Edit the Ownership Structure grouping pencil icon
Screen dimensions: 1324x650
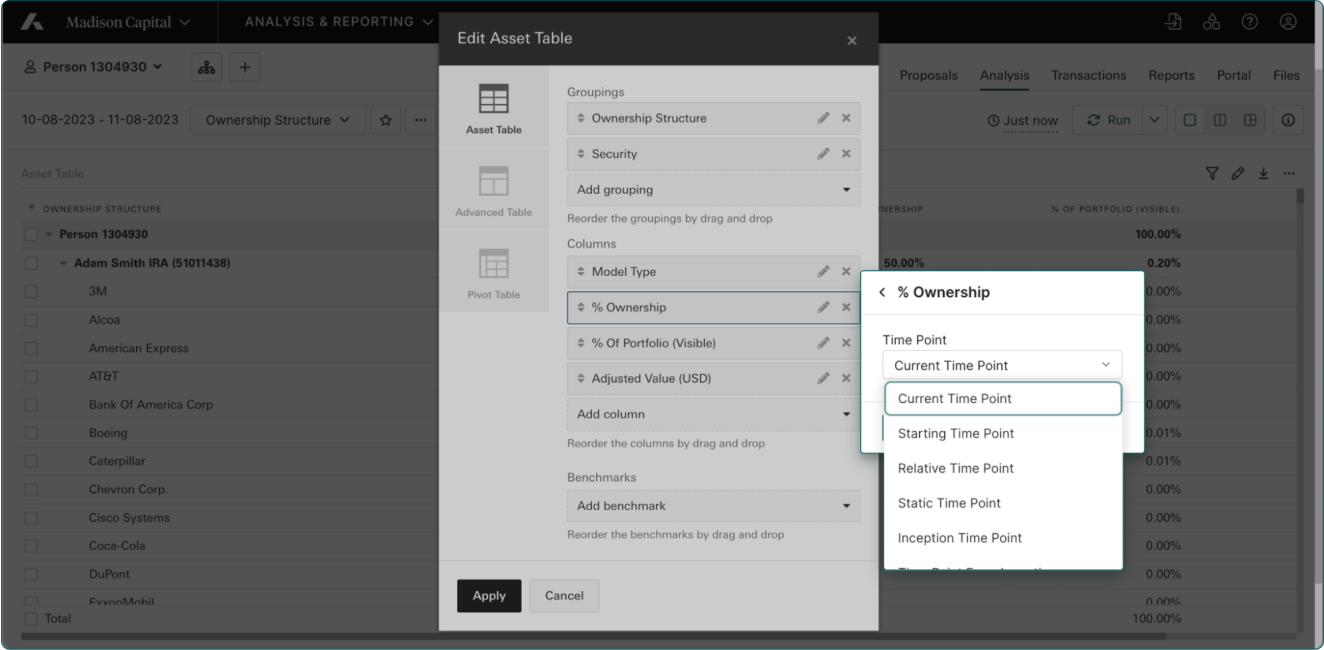click(x=823, y=118)
